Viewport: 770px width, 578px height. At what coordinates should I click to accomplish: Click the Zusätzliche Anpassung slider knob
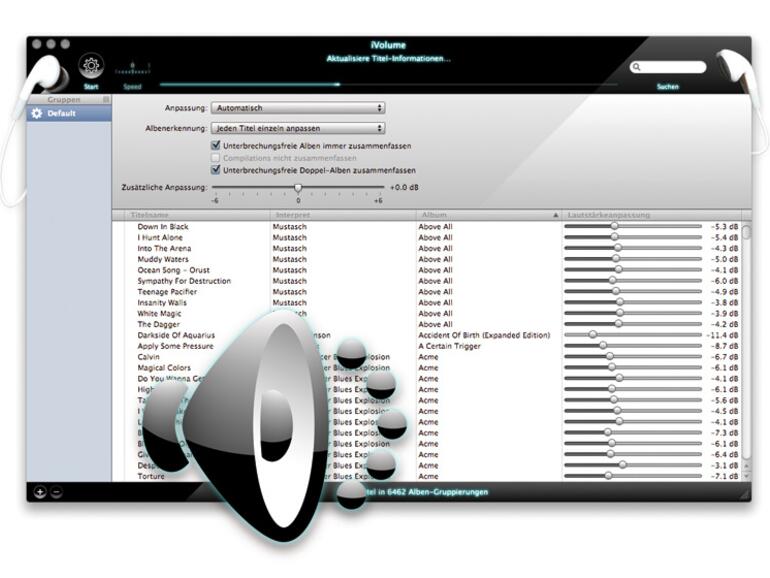pyautogui.click(x=298, y=188)
